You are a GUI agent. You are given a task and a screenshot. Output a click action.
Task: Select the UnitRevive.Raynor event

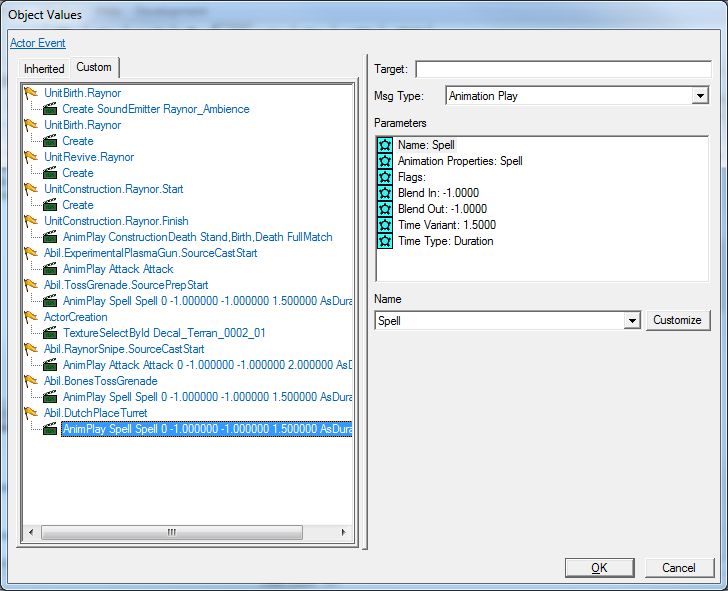click(x=89, y=157)
